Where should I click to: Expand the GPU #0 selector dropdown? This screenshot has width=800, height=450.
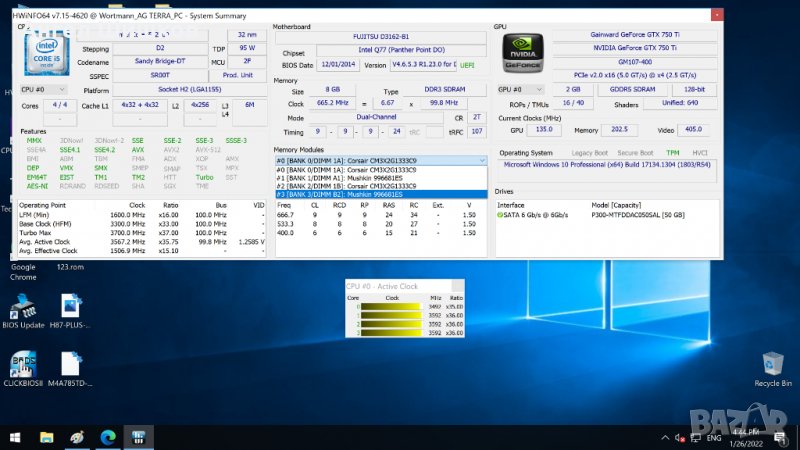point(515,89)
